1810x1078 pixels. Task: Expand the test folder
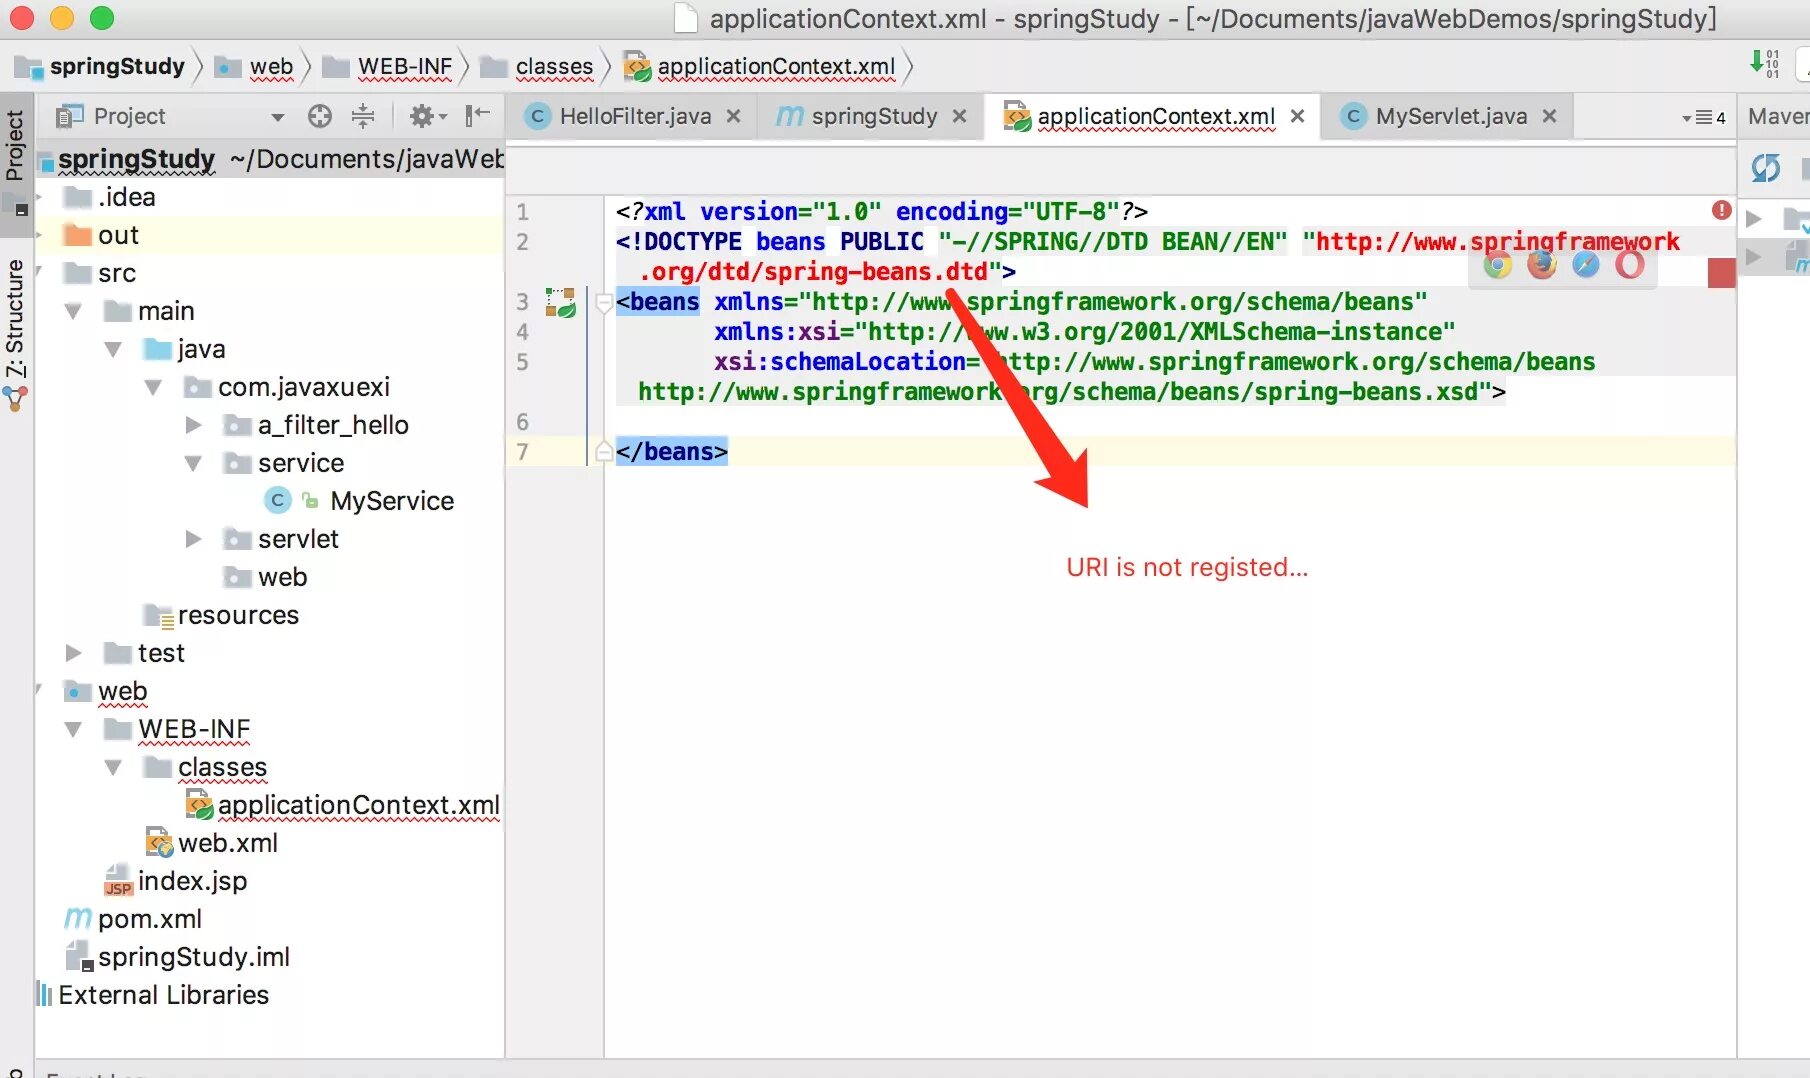pyautogui.click(x=73, y=653)
